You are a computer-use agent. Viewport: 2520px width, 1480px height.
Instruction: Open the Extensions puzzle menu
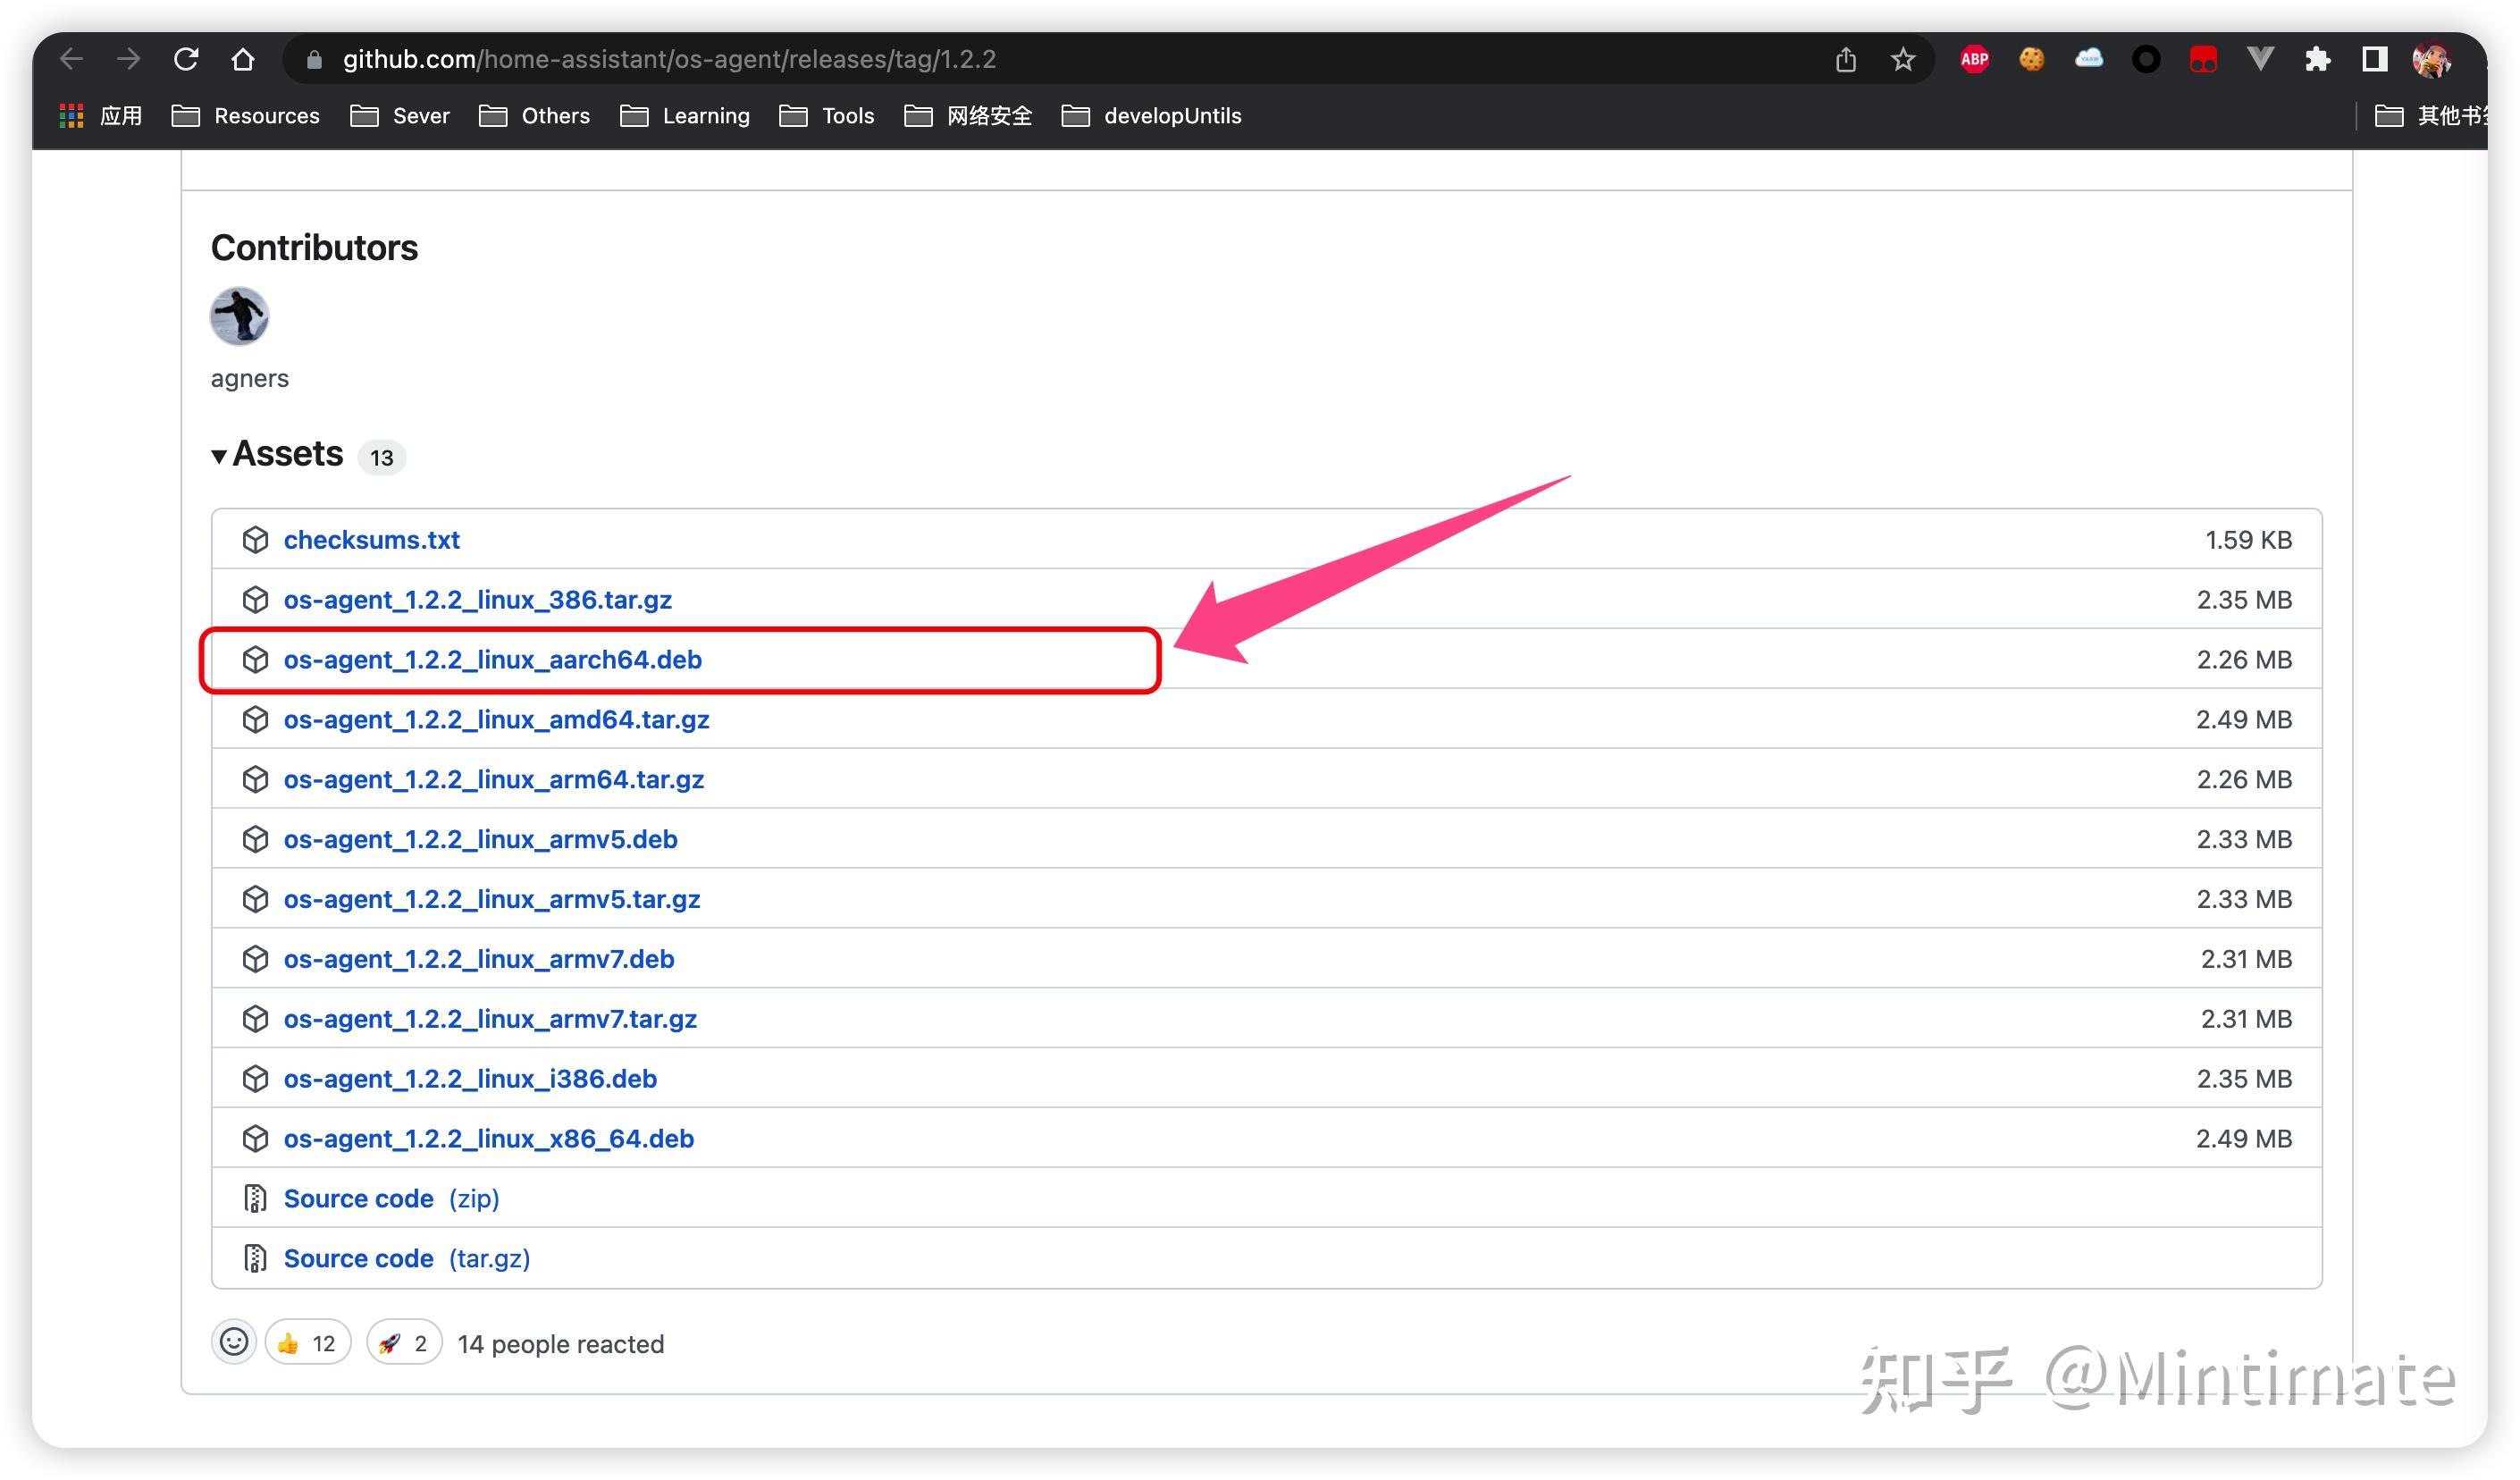pyautogui.click(x=2317, y=60)
